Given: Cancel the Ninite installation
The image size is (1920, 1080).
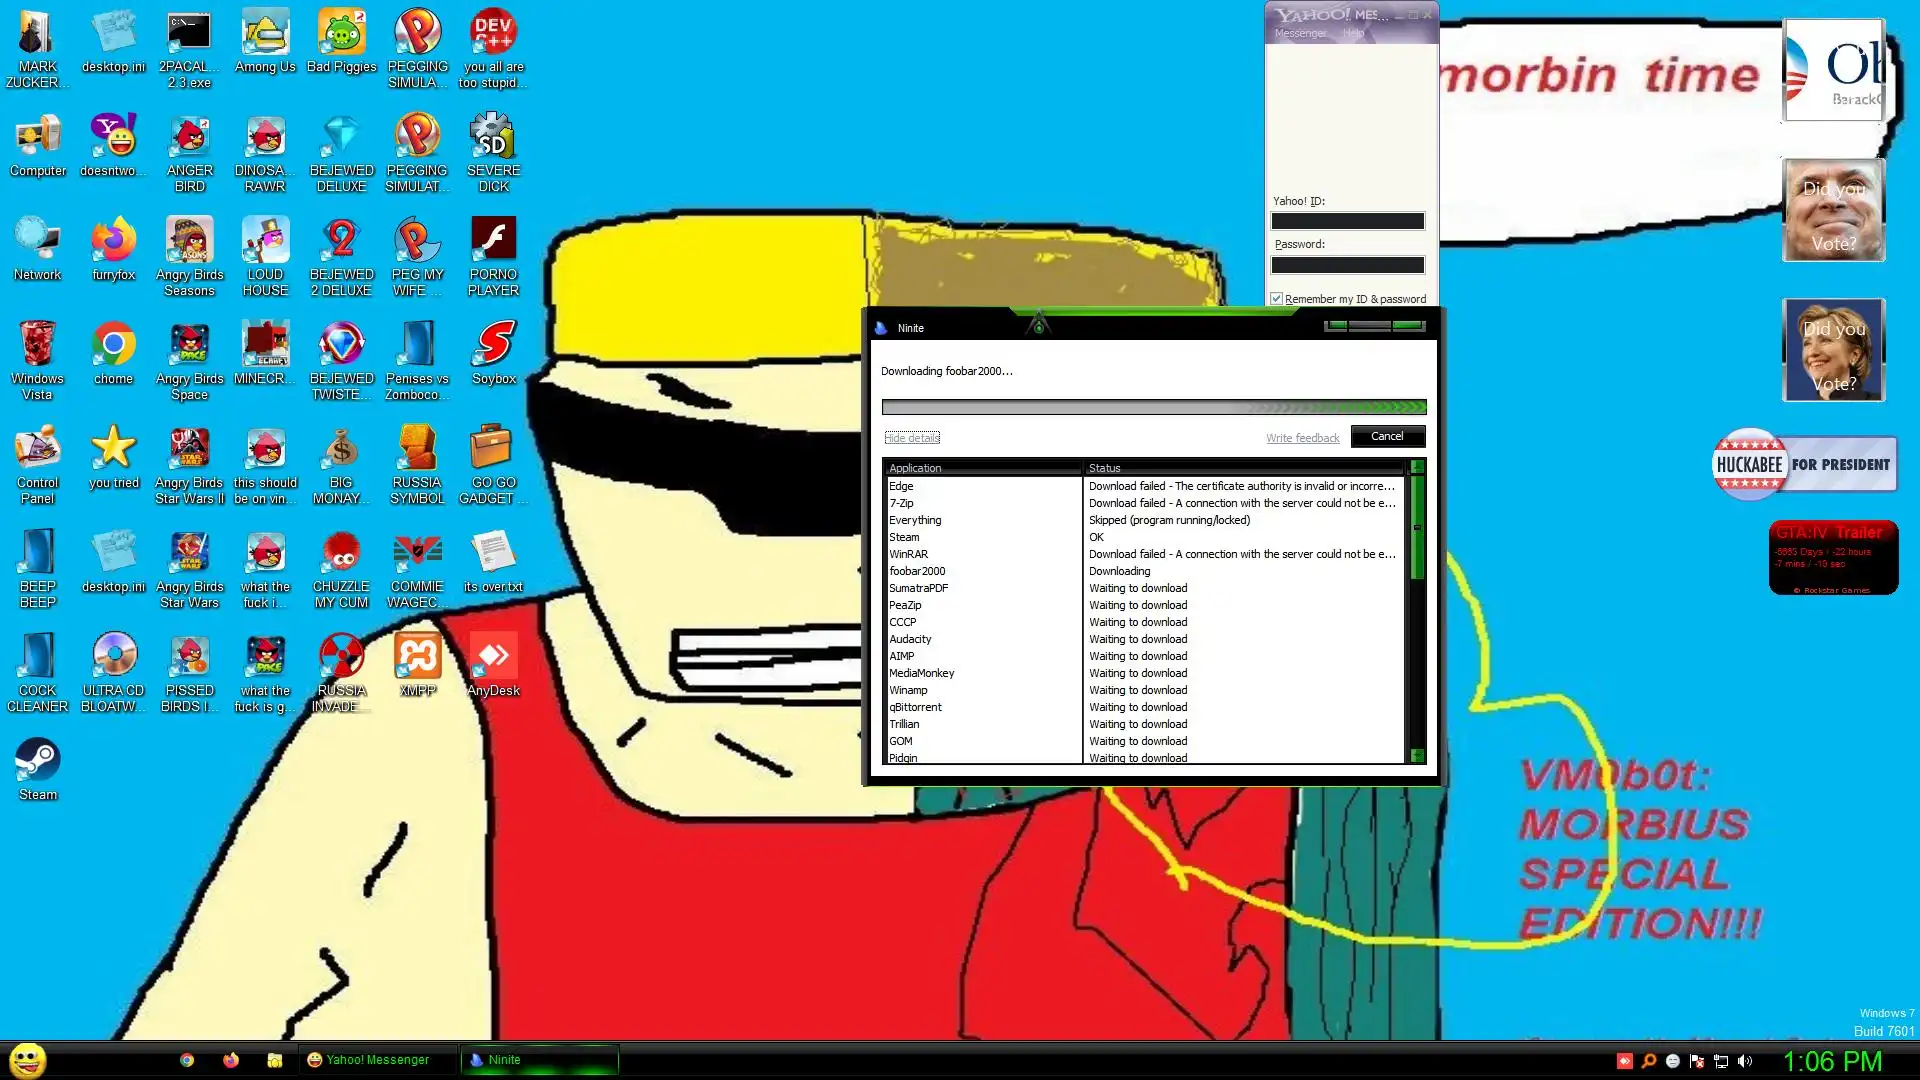Looking at the screenshot, I should (1387, 436).
